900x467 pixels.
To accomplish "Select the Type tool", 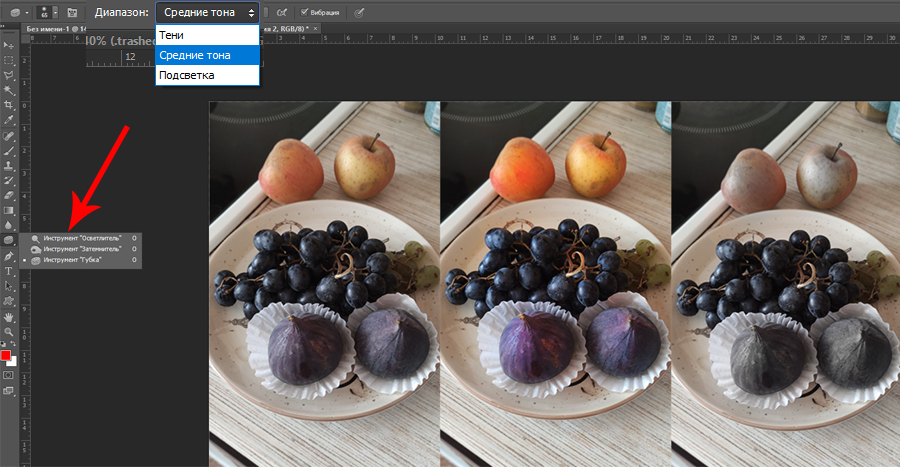I will [8, 270].
